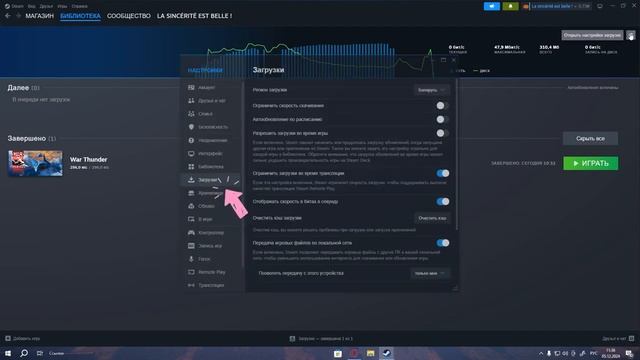Open Аккаунт section in settings sidebar

[206, 87]
